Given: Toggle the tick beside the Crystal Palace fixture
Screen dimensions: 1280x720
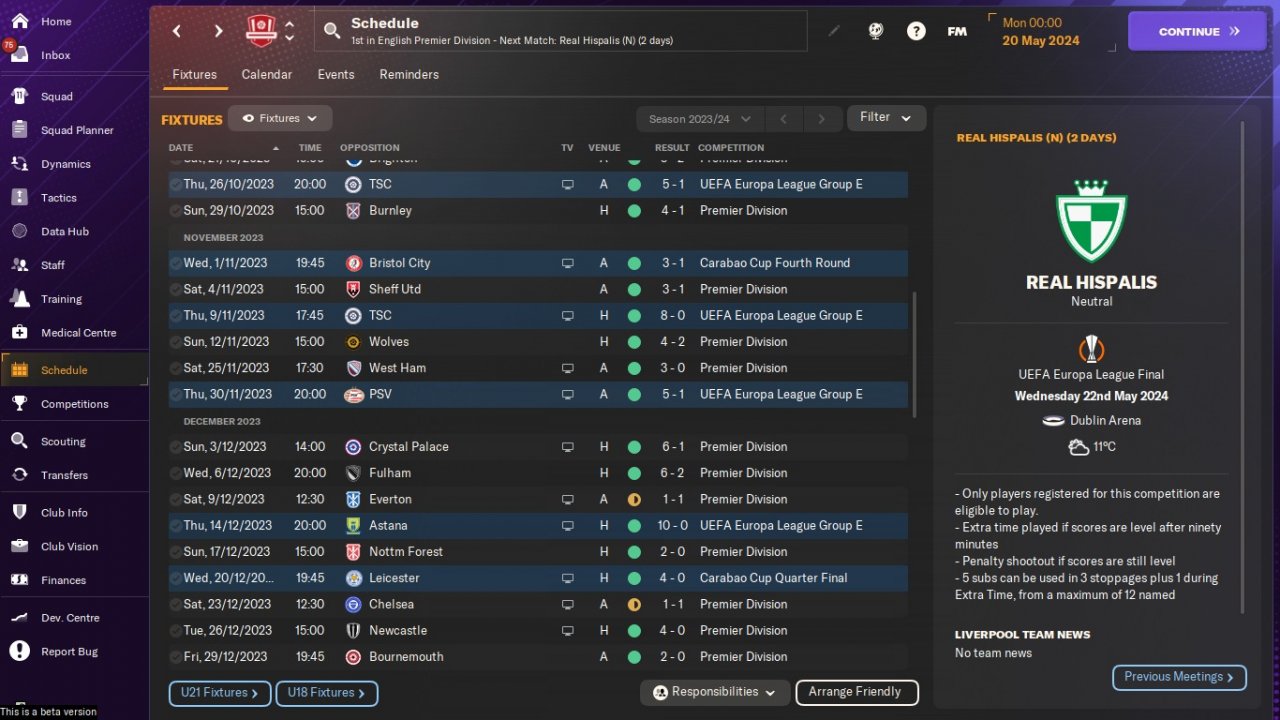Looking at the screenshot, I should [x=176, y=447].
